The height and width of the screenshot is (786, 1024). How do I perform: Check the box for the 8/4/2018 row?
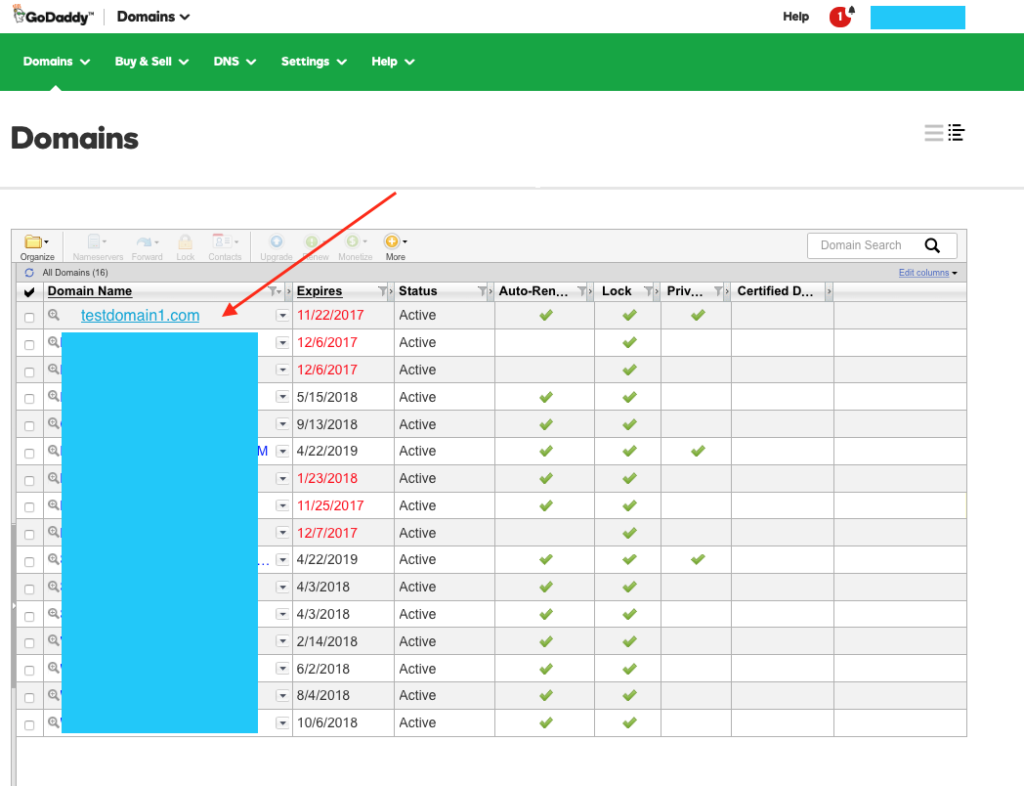click(29, 698)
